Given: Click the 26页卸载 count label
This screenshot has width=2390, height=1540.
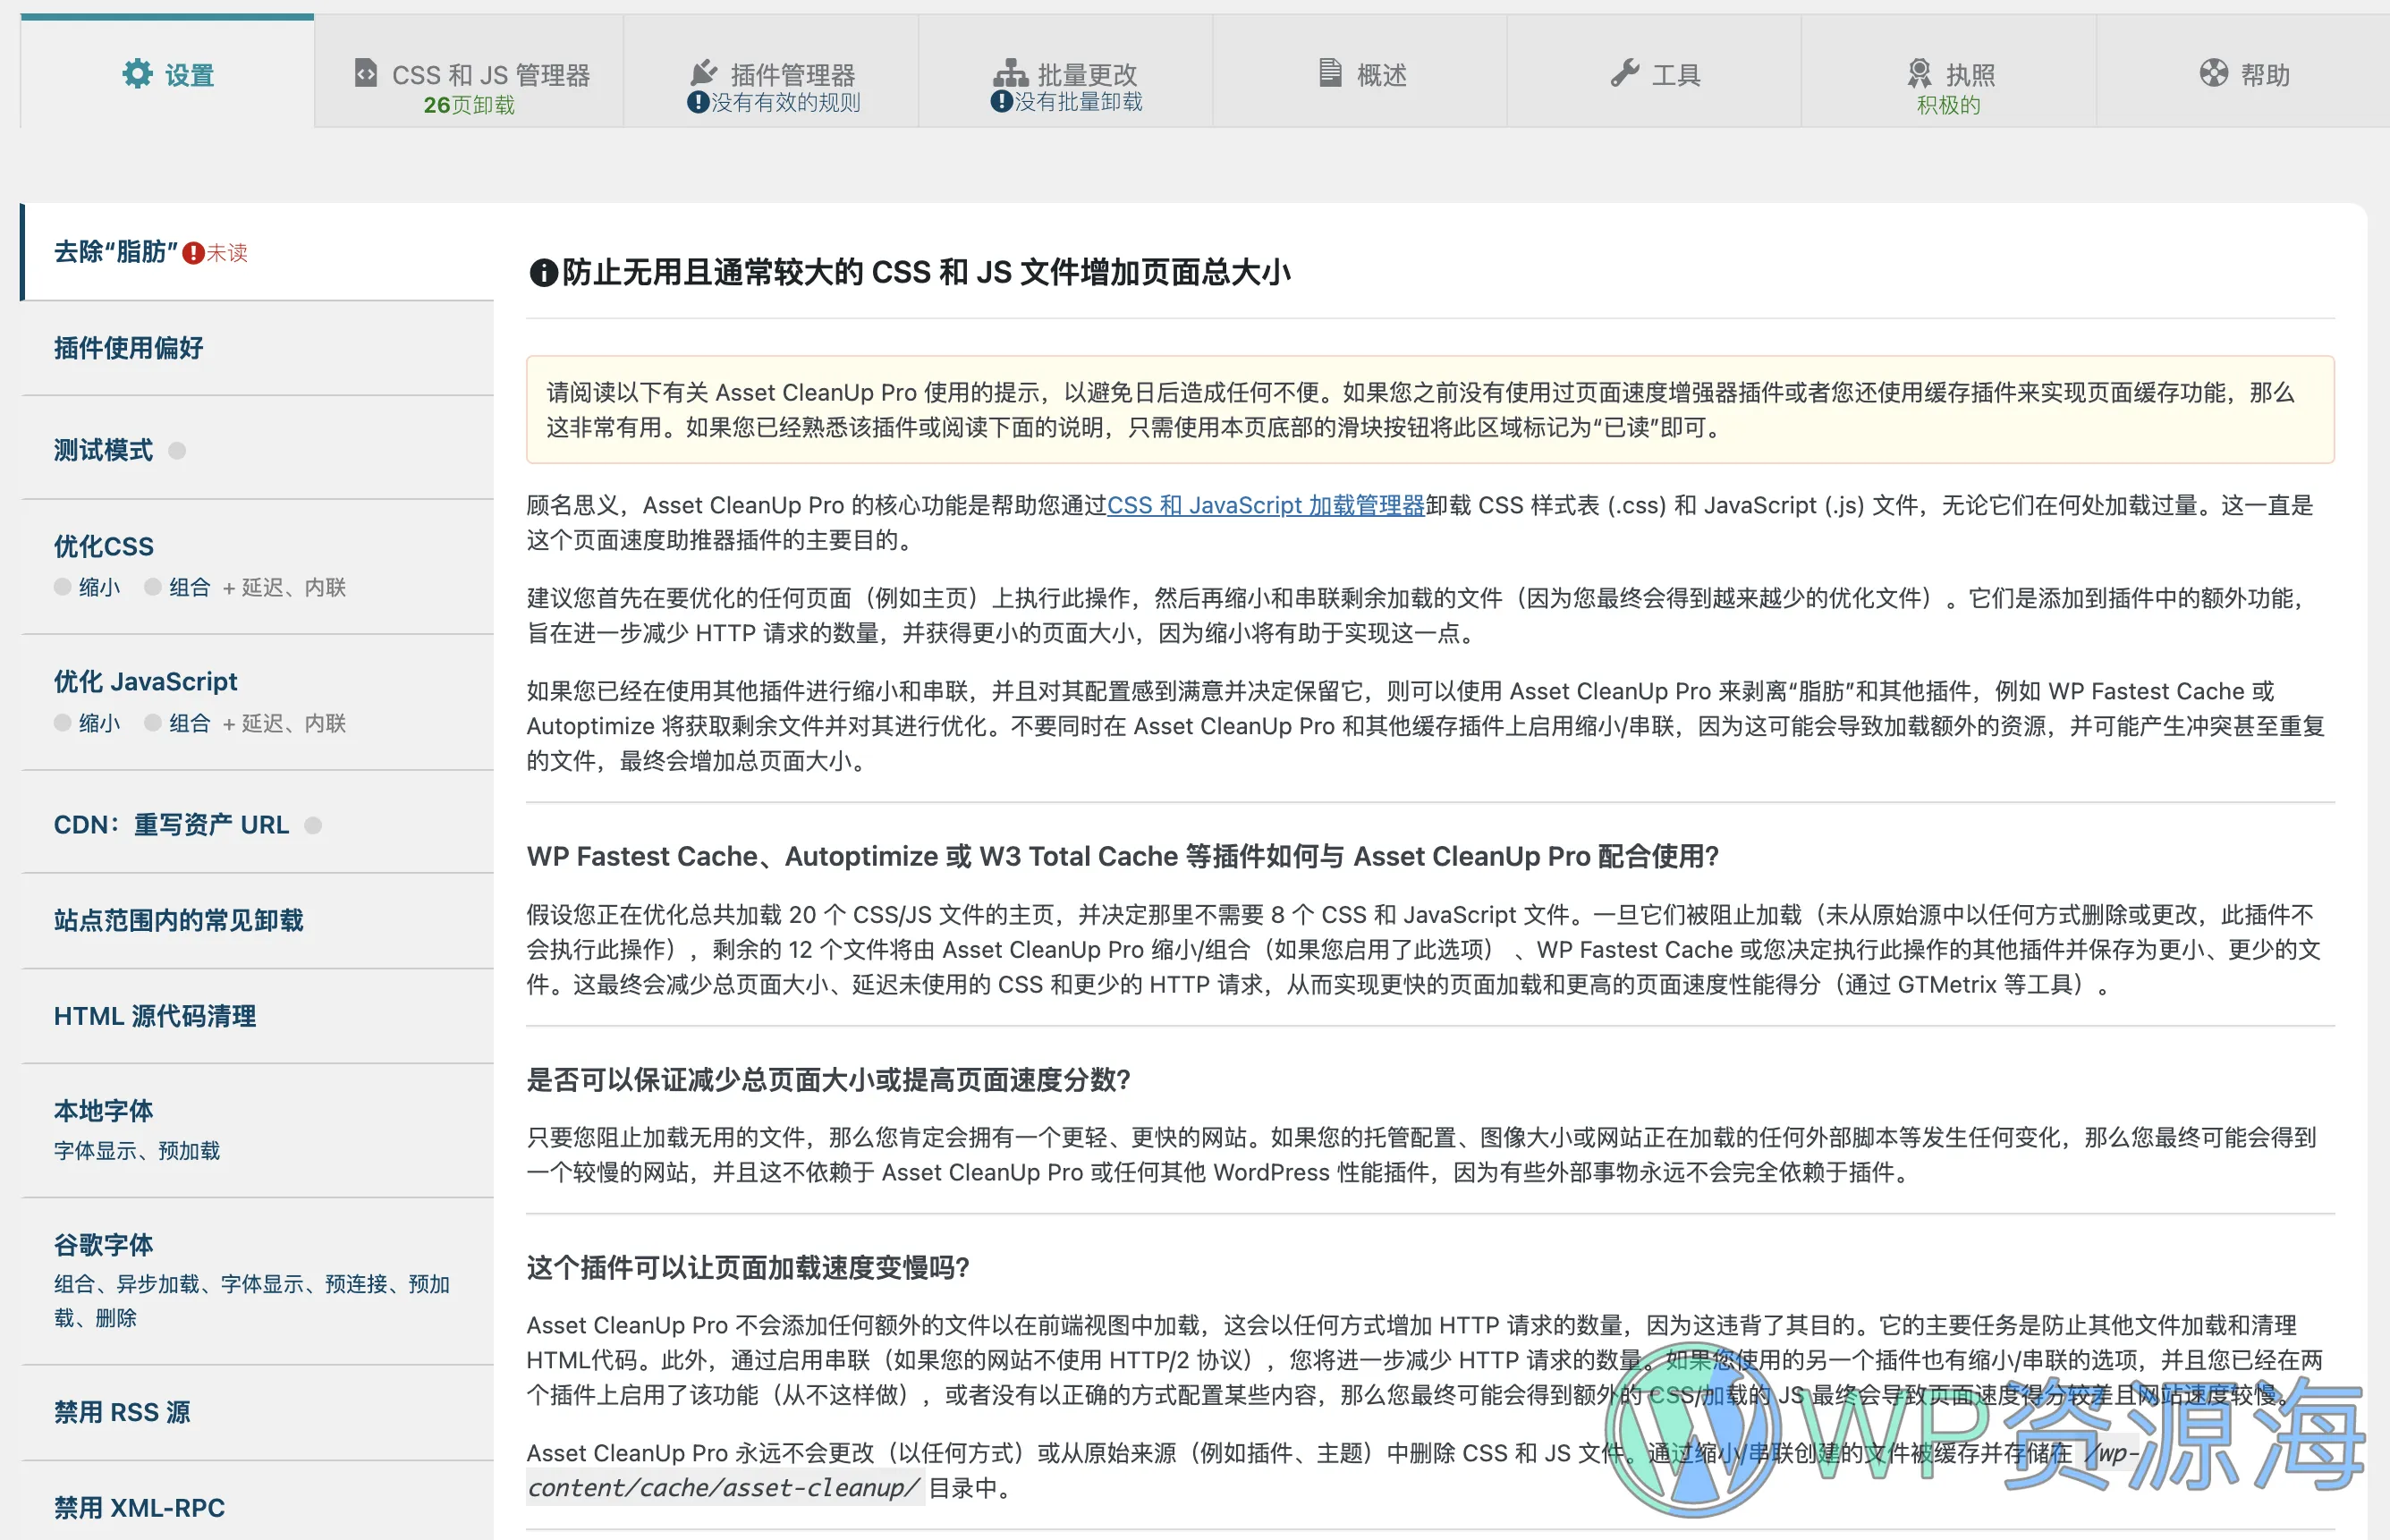Looking at the screenshot, I should (x=469, y=105).
